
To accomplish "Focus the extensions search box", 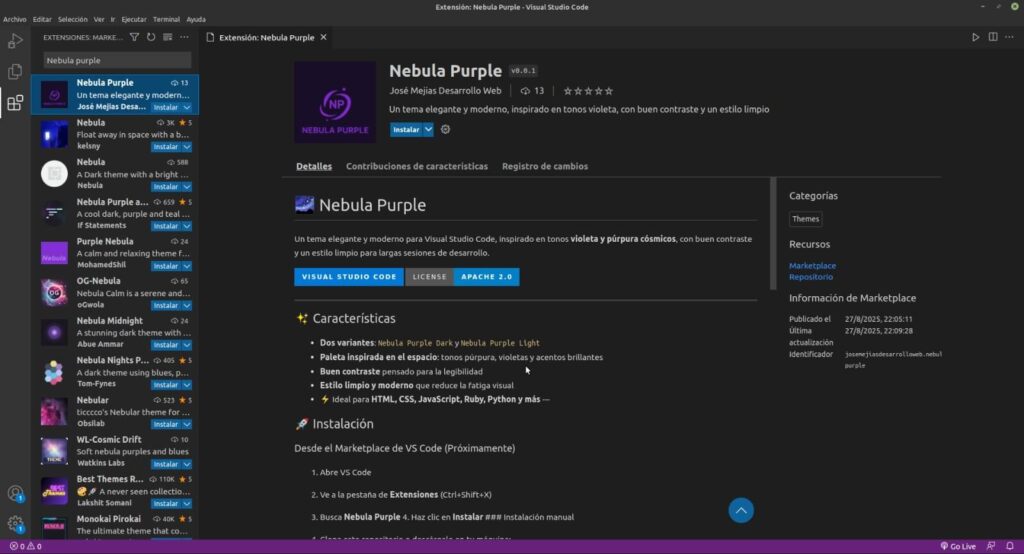I will click(x=118, y=60).
